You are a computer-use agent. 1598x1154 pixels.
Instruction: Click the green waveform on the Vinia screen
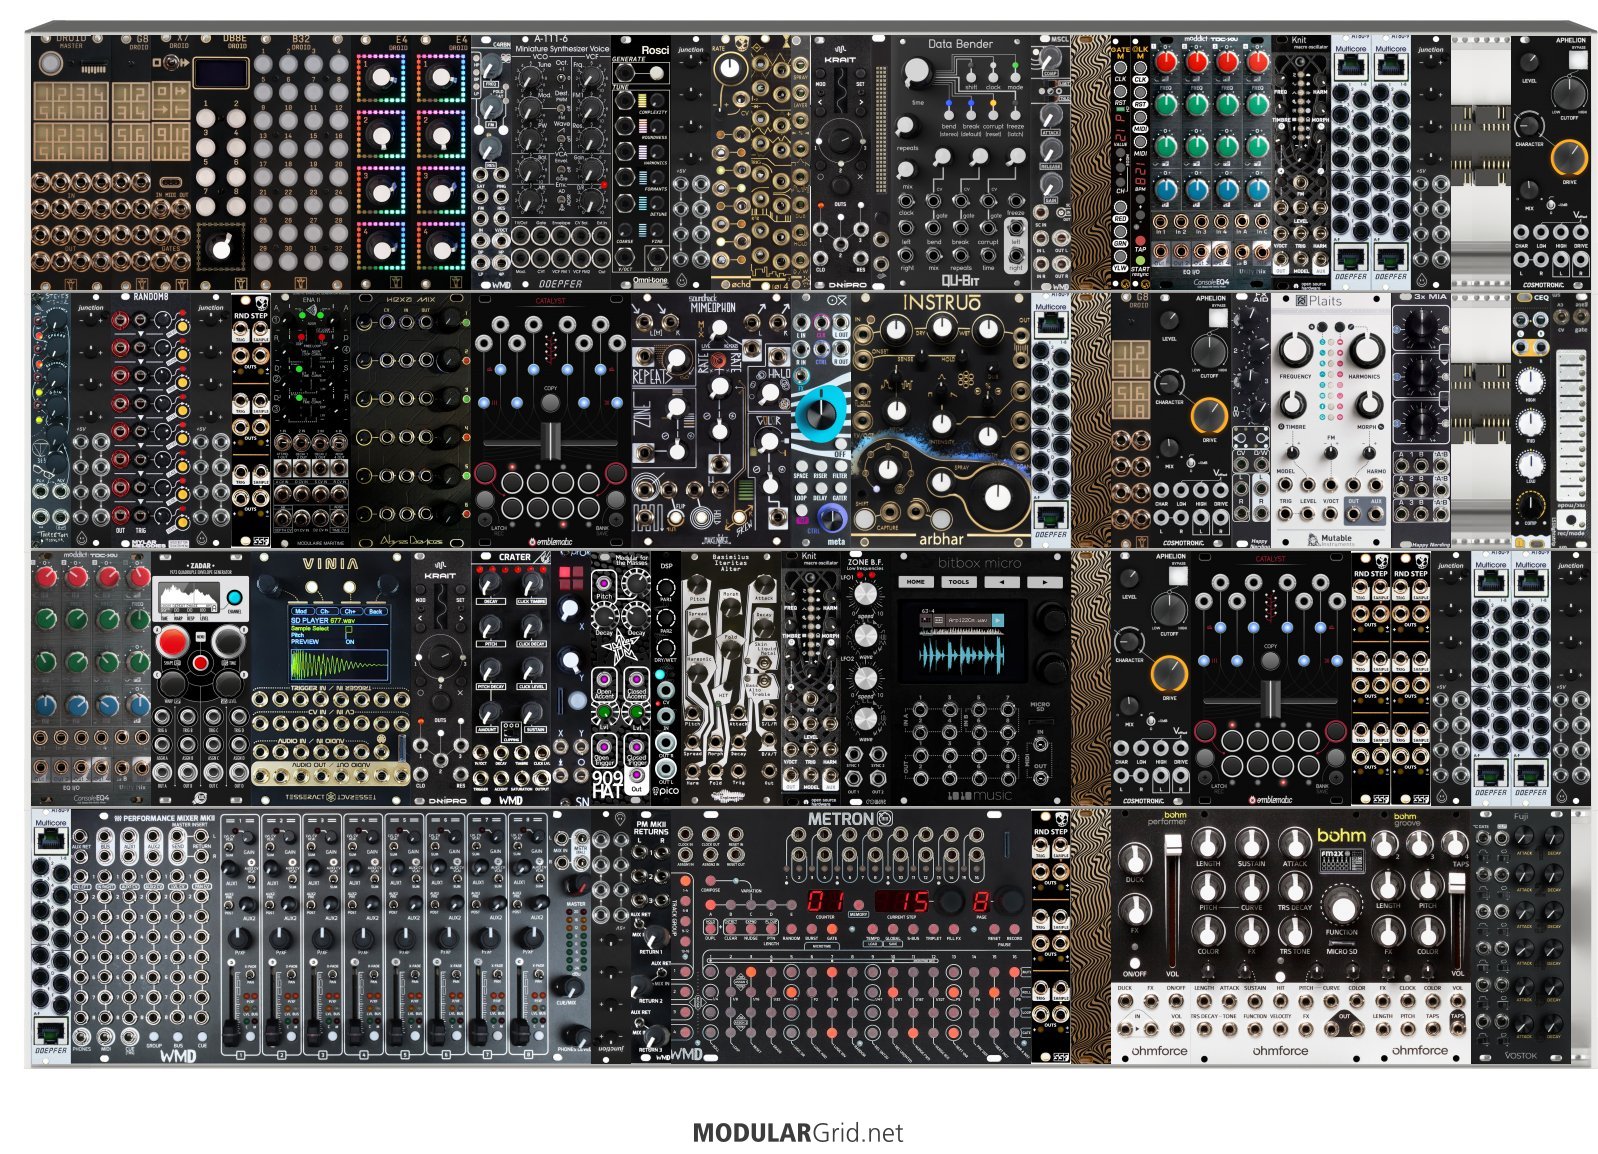click(339, 664)
